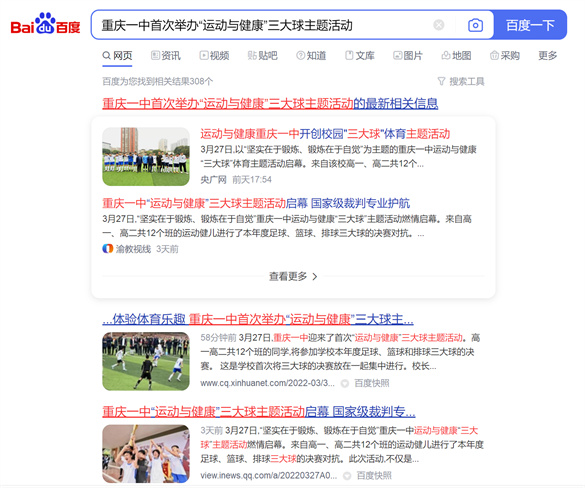Open the 地图 tab
This screenshot has height=488, width=585.
point(456,56)
